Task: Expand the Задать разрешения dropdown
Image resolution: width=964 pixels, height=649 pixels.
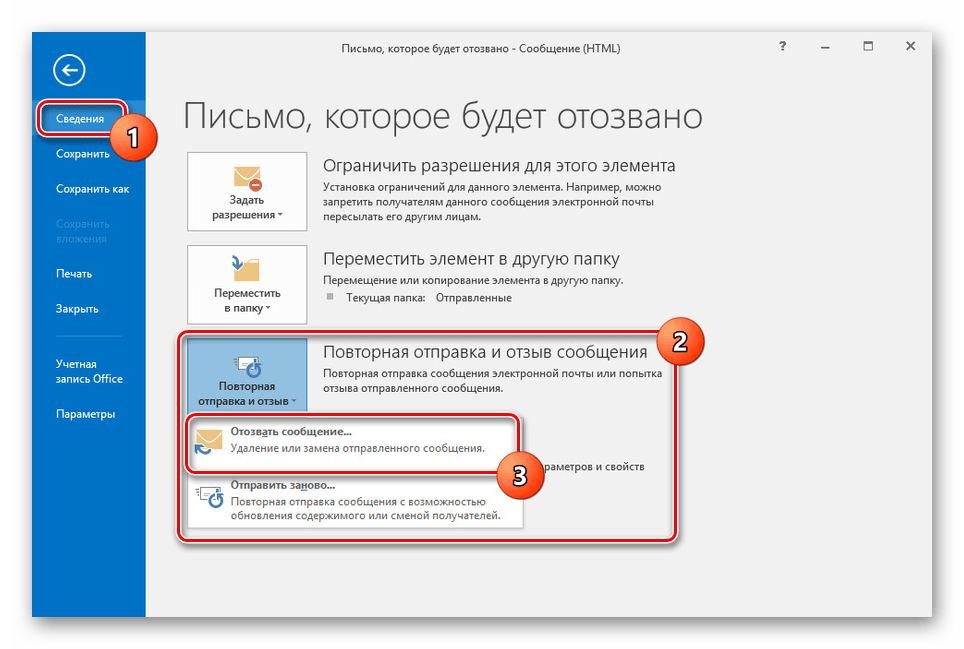Action: coord(246,214)
